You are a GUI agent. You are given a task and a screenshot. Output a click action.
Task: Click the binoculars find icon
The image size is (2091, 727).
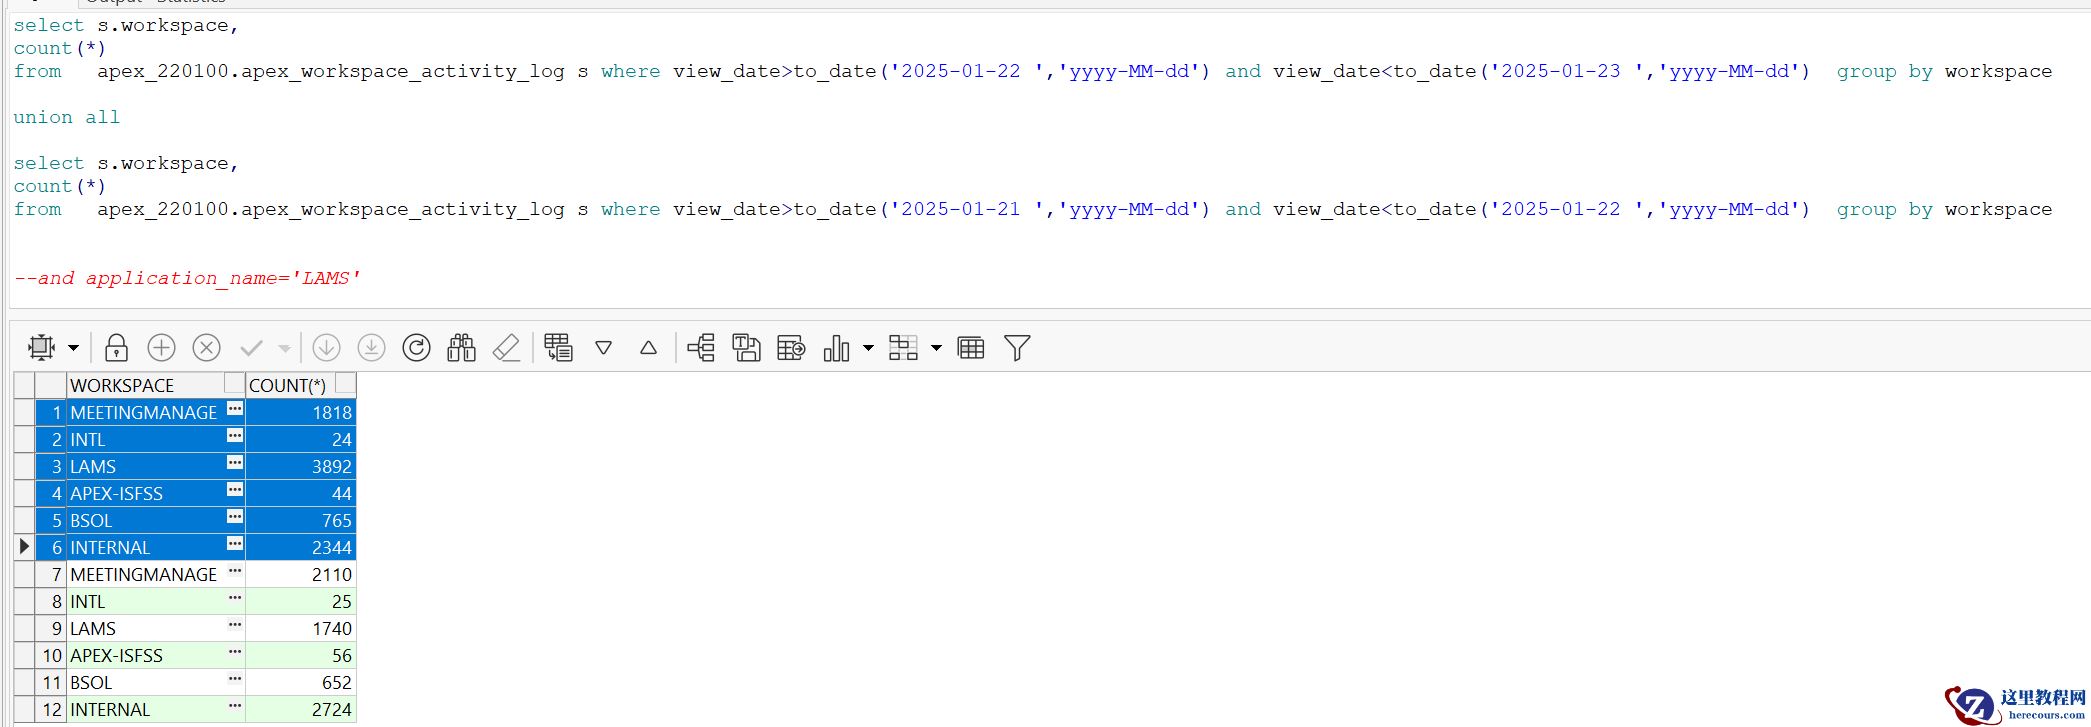[461, 348]
